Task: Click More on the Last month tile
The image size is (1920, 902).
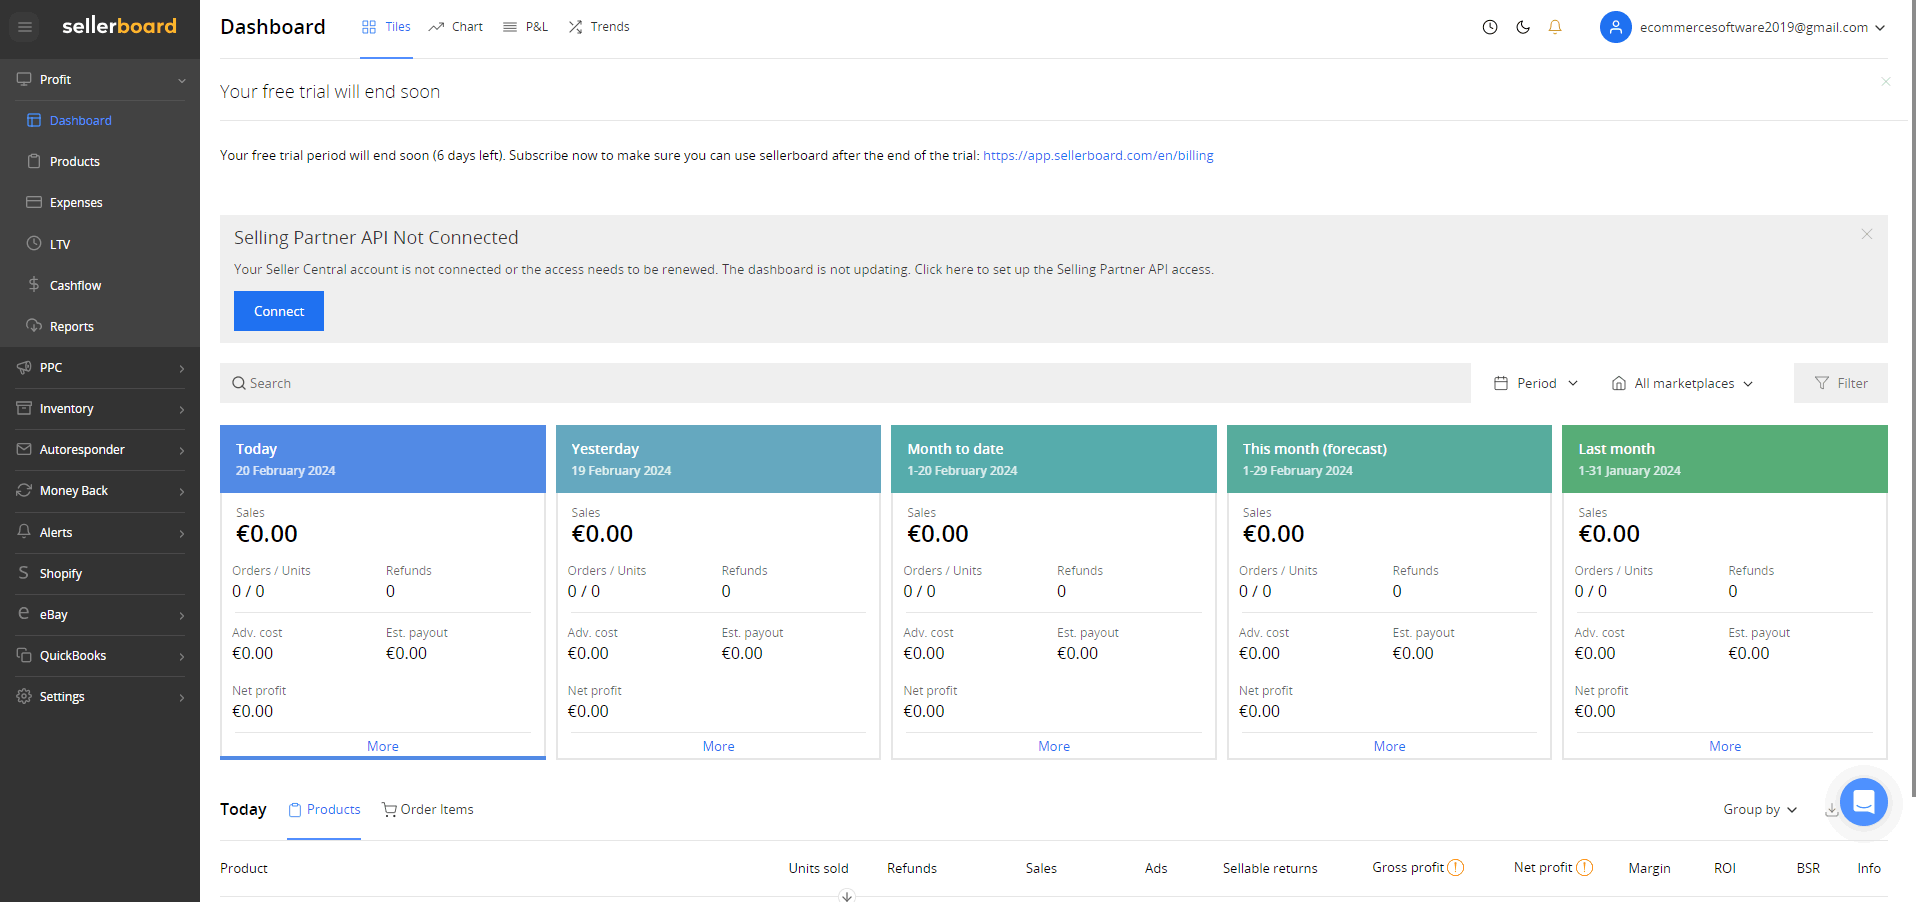Action: point(1725,746)
